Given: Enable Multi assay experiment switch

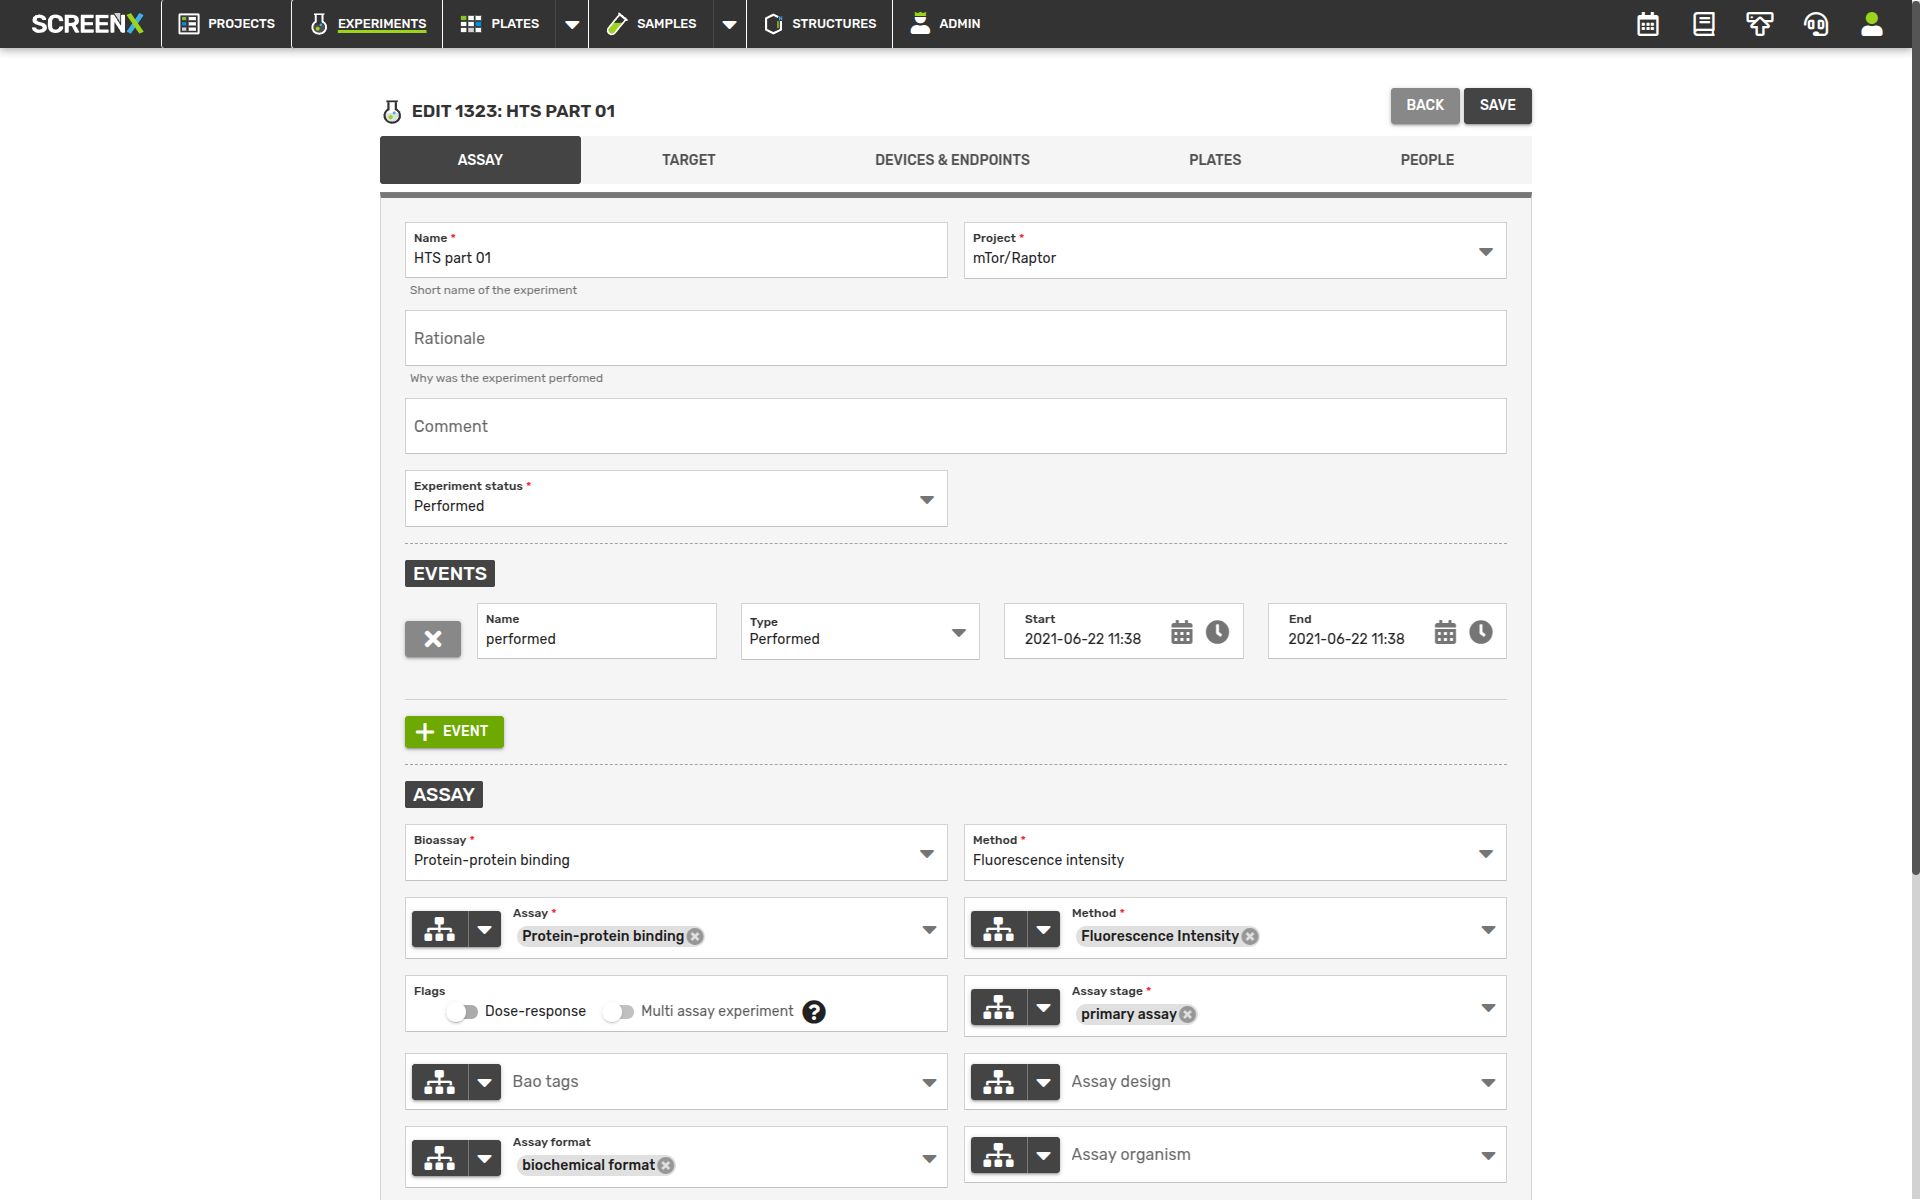Looking at the screenshot, I should [x=618, y=1012].
